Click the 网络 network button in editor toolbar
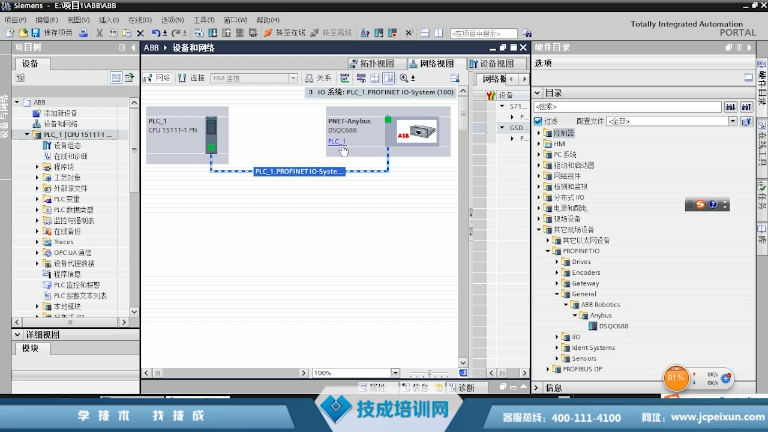The height and width of the screenshot is (432, 768). (x=158, y=77)
